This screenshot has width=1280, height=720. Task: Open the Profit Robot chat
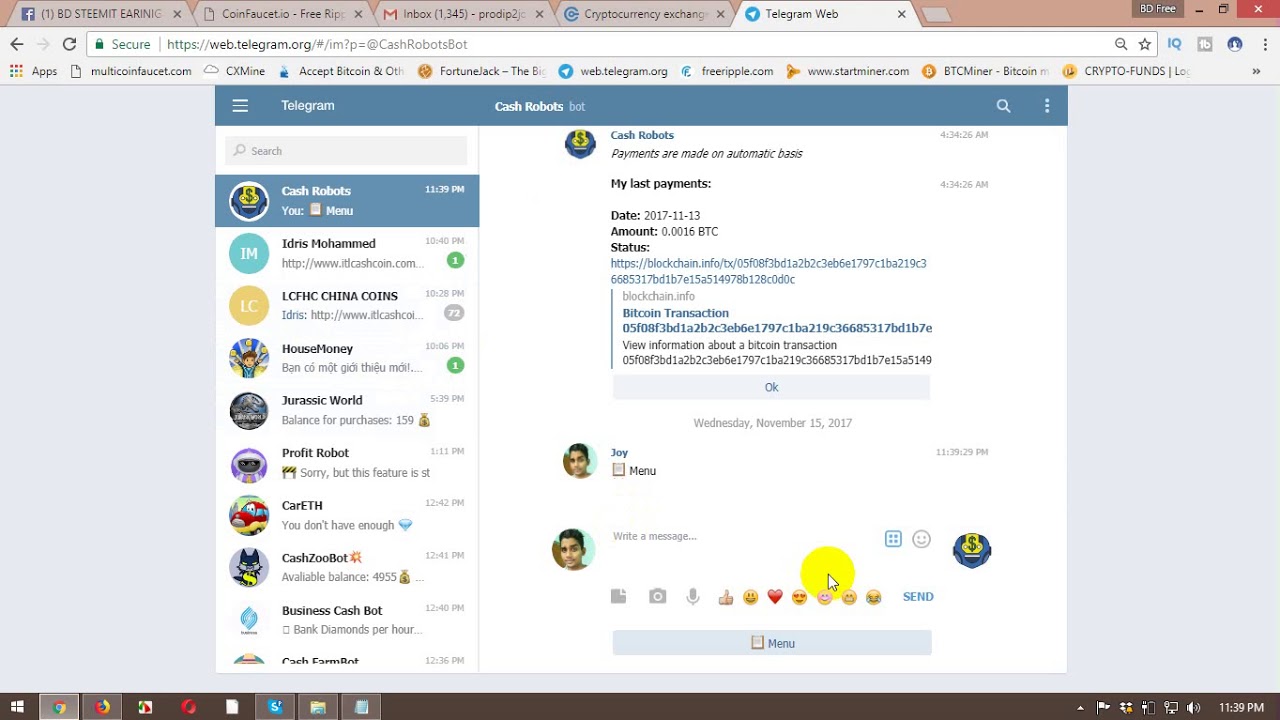point(347,463)
